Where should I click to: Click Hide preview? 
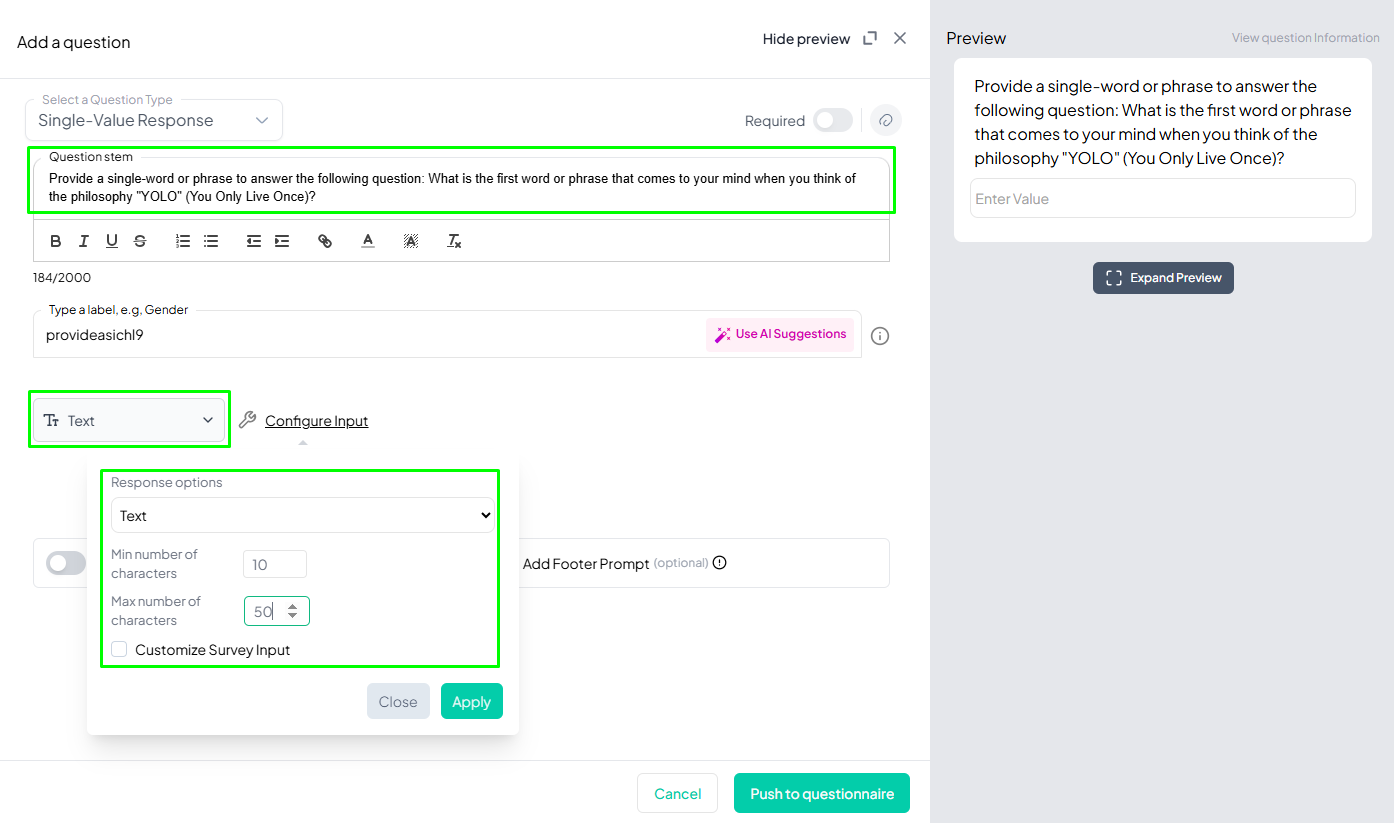806,39
